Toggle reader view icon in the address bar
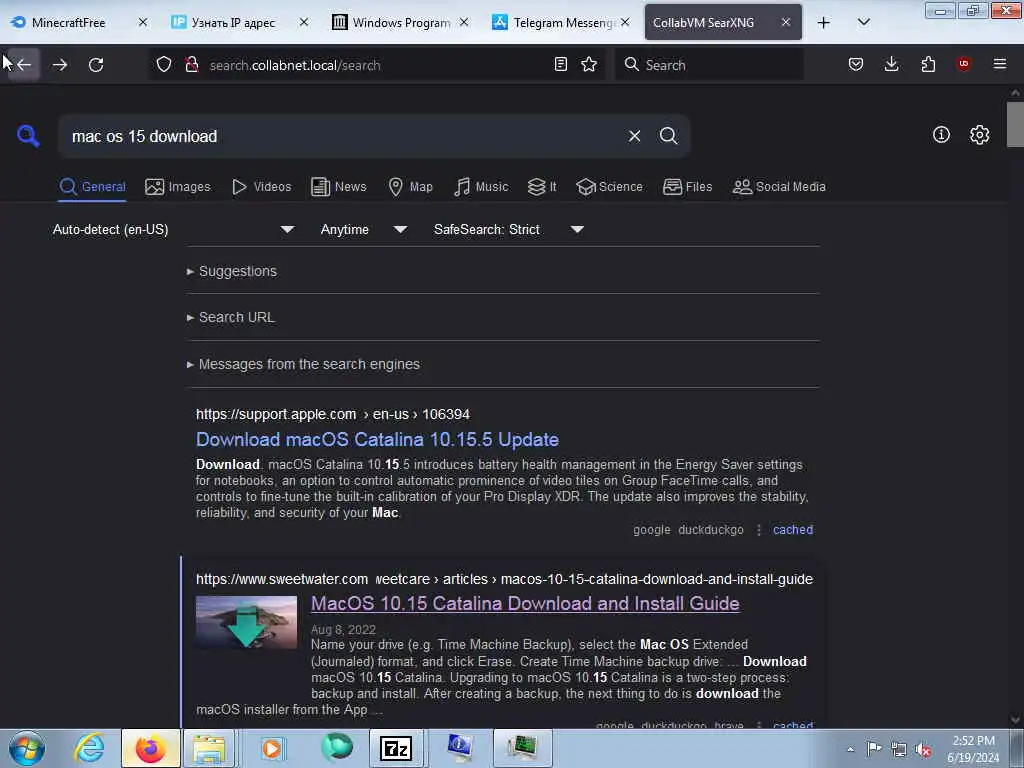Image resolution: width=1024 pixels, height=768 pixels. point(560,64)
